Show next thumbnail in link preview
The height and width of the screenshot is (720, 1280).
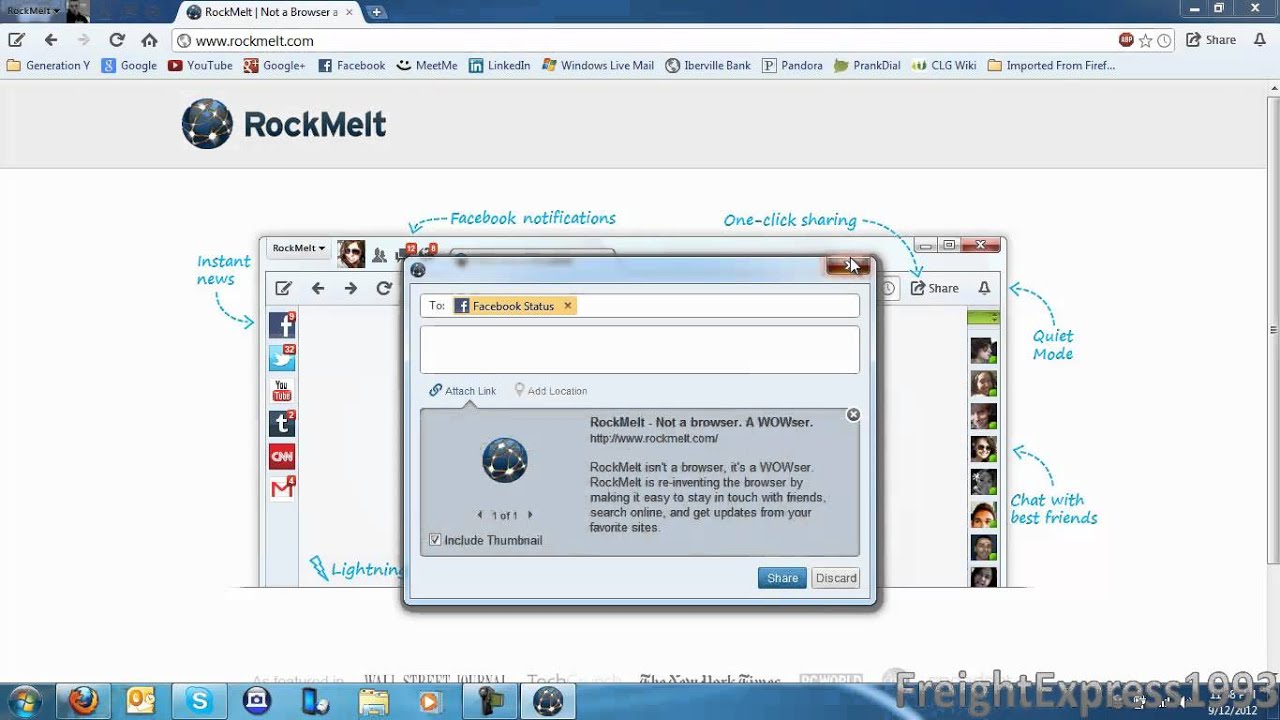coord(530,515)
